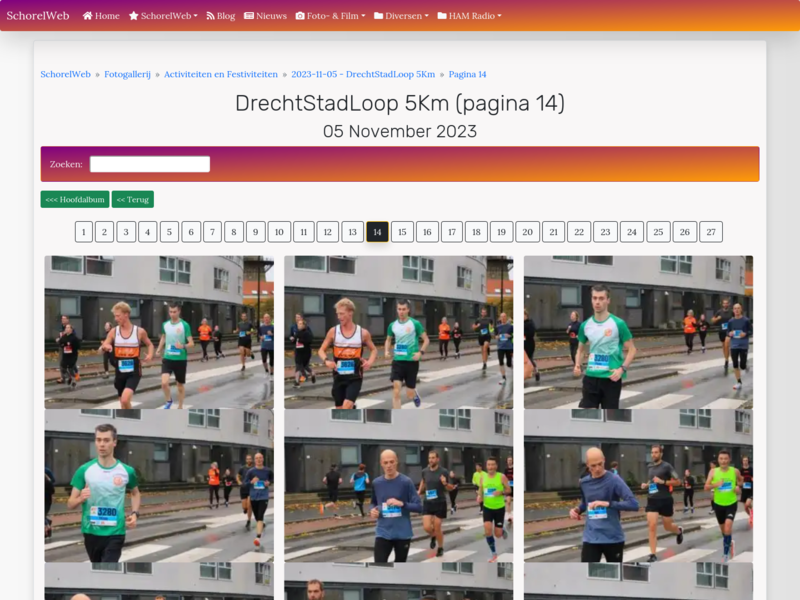The width and height of the screenshot is (800, 600).
Task: Click the Pagina 14 breadcrumb link
Action: point(467,74)
